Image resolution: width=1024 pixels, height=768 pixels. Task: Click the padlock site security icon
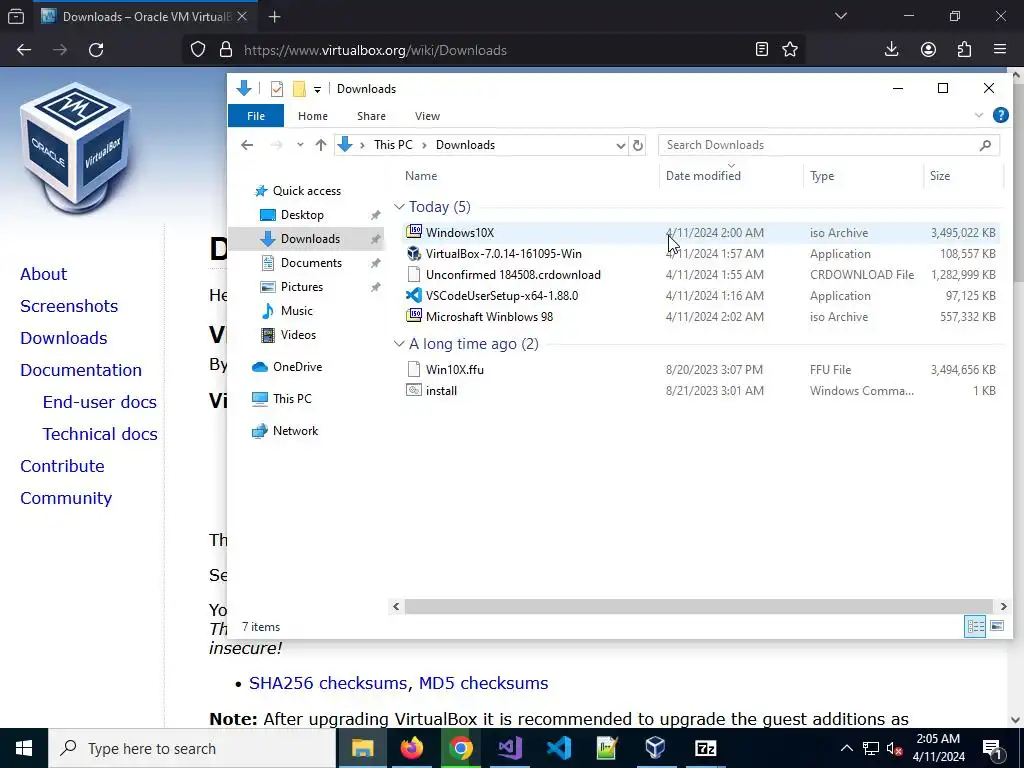226,50
